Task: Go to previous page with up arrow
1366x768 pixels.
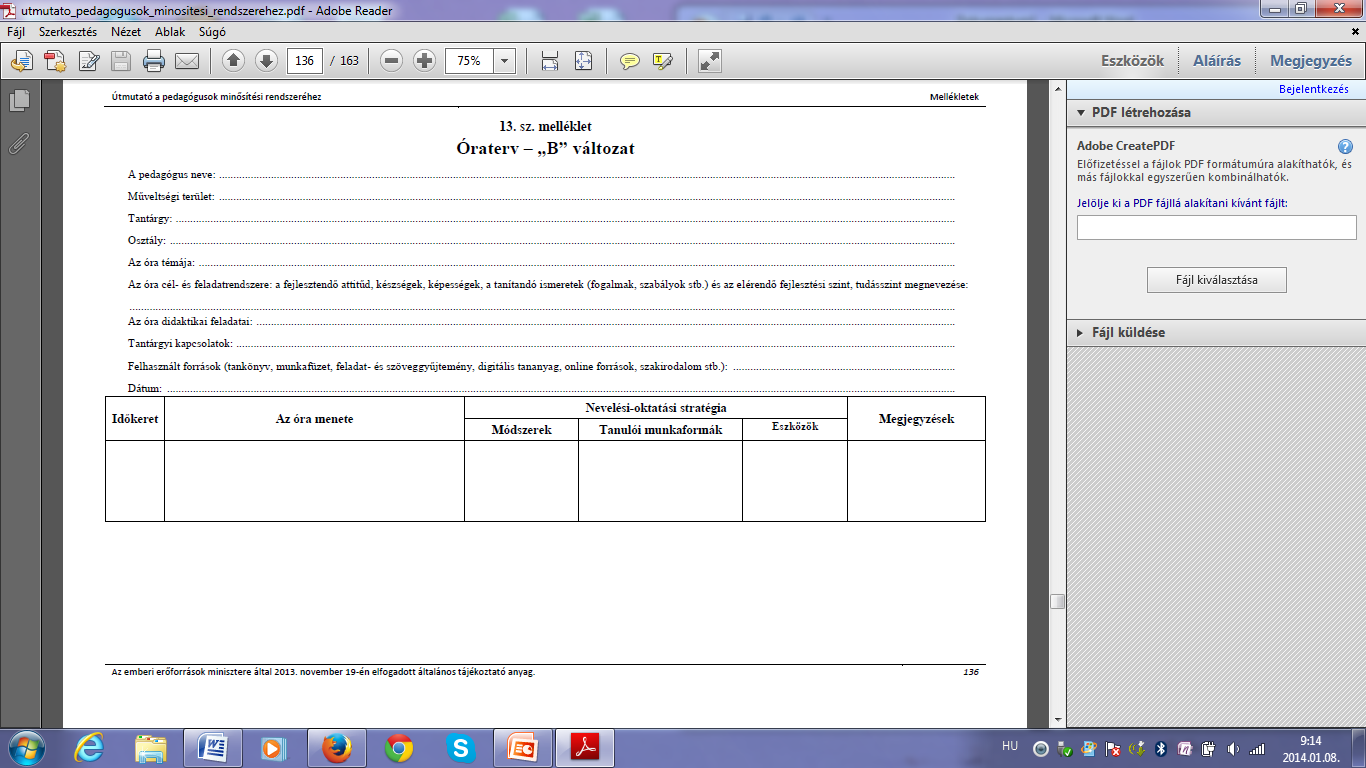Action: click(234, 61)
